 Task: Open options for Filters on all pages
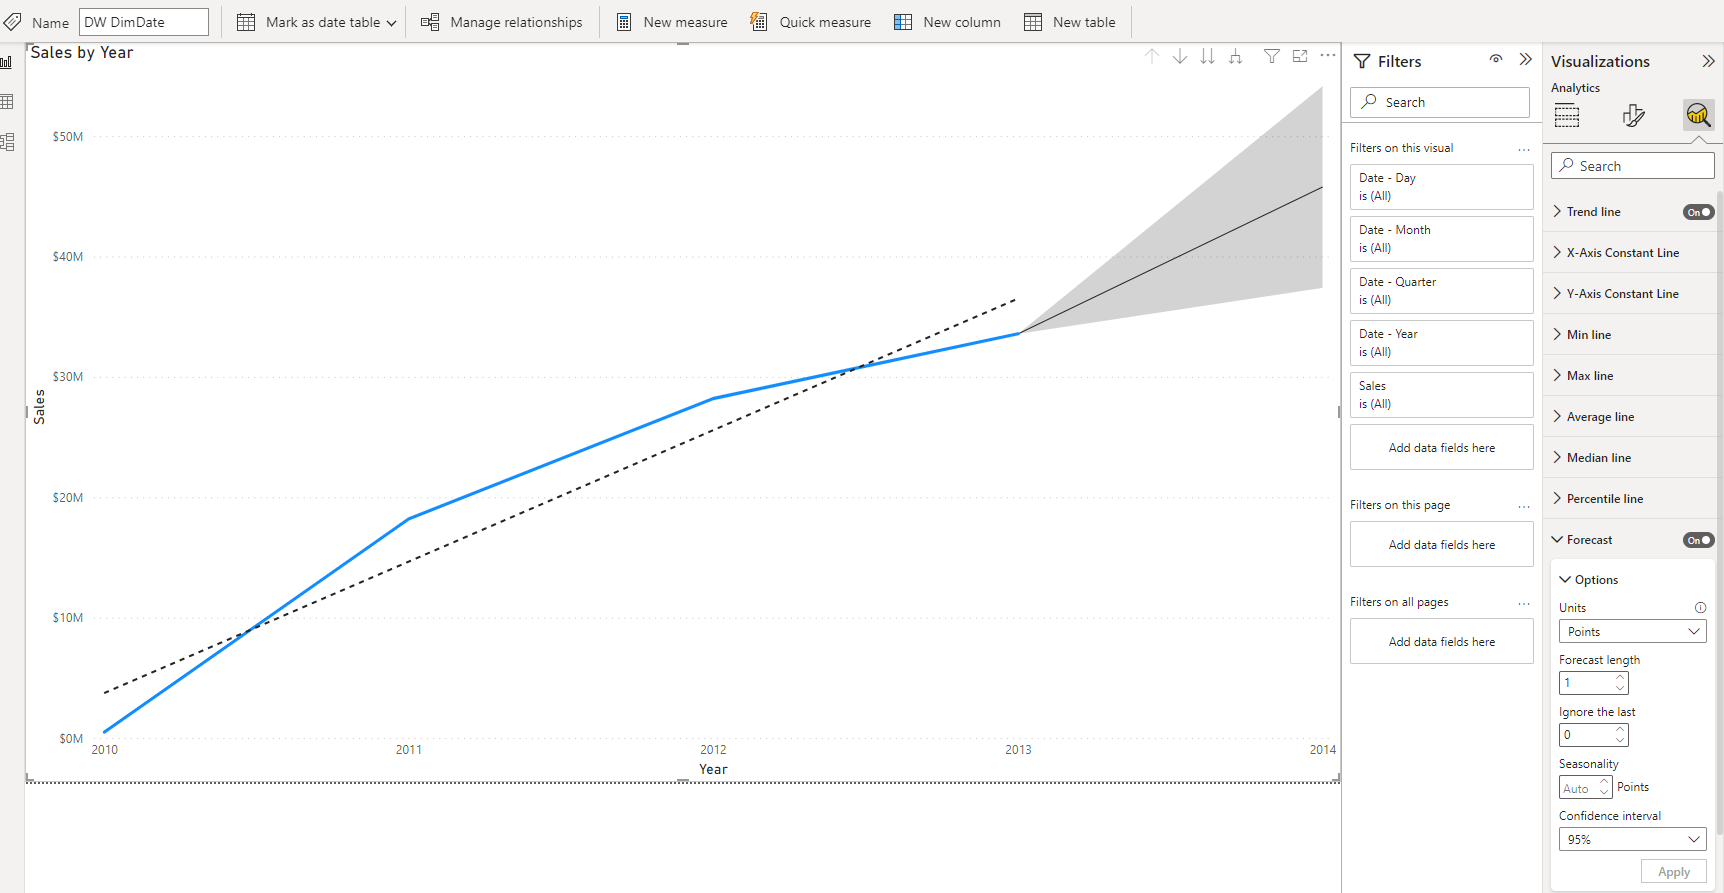(1524, 603)
